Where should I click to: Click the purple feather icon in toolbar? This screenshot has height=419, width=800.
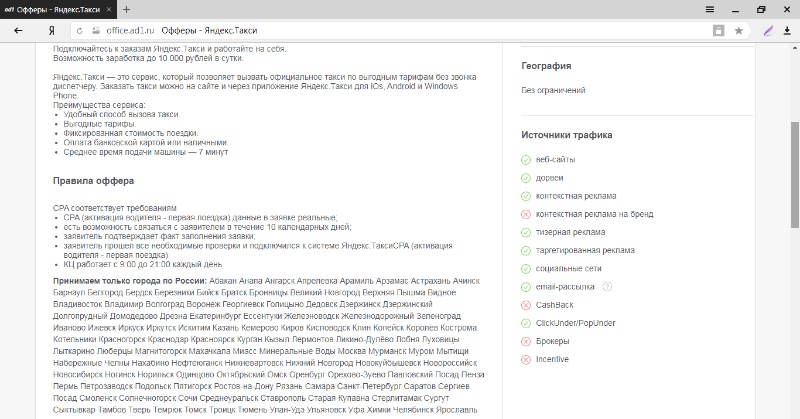767,31
